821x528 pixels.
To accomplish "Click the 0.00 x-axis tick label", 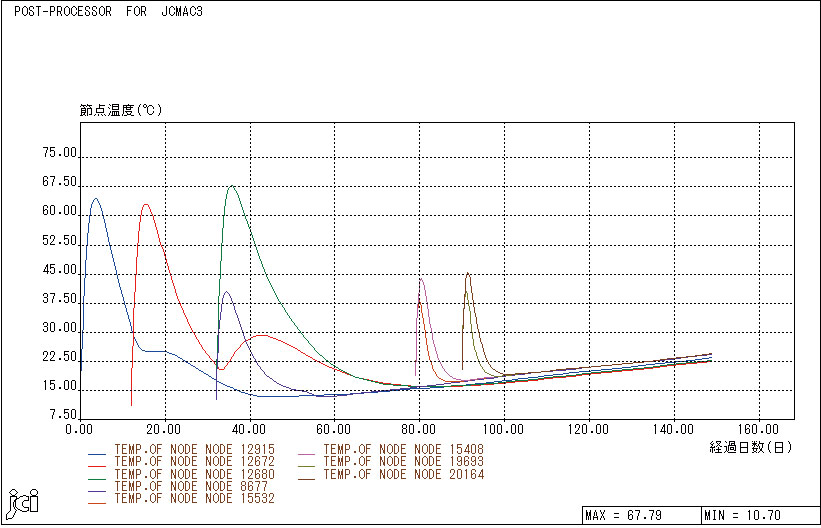I will click(x=80, y=430).
